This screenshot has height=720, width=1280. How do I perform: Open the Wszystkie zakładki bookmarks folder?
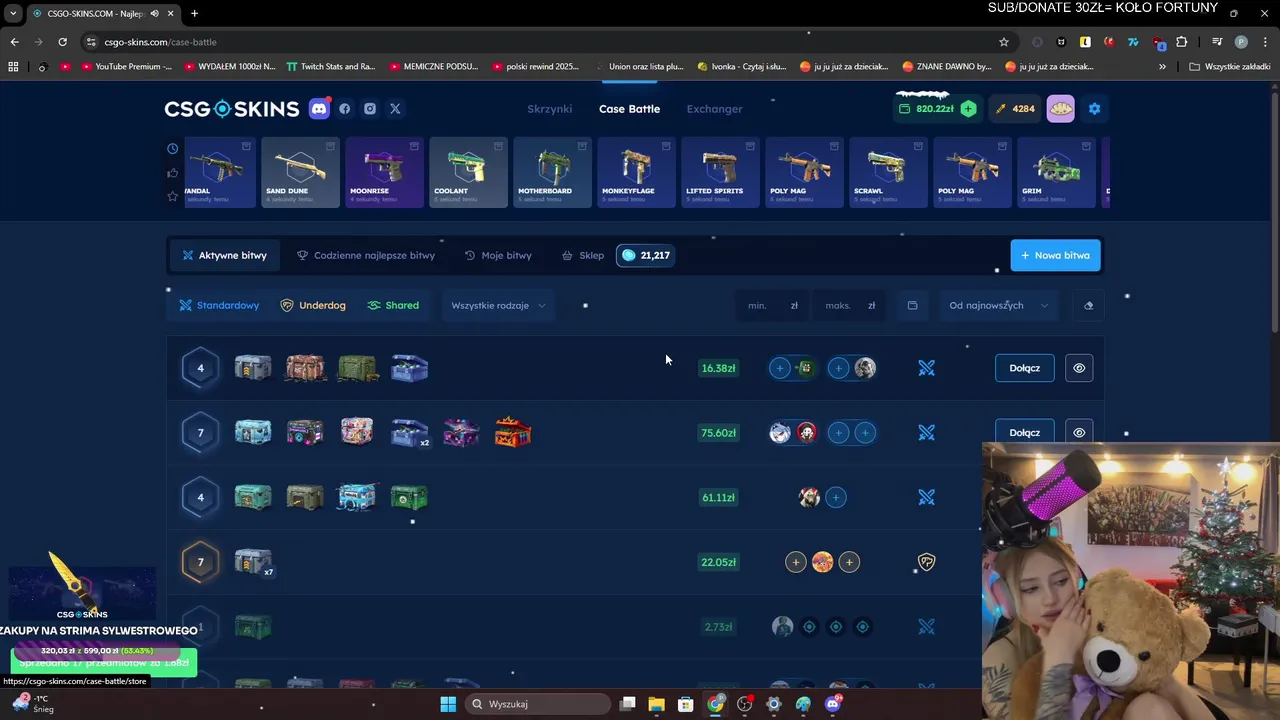click(1229, 67)
